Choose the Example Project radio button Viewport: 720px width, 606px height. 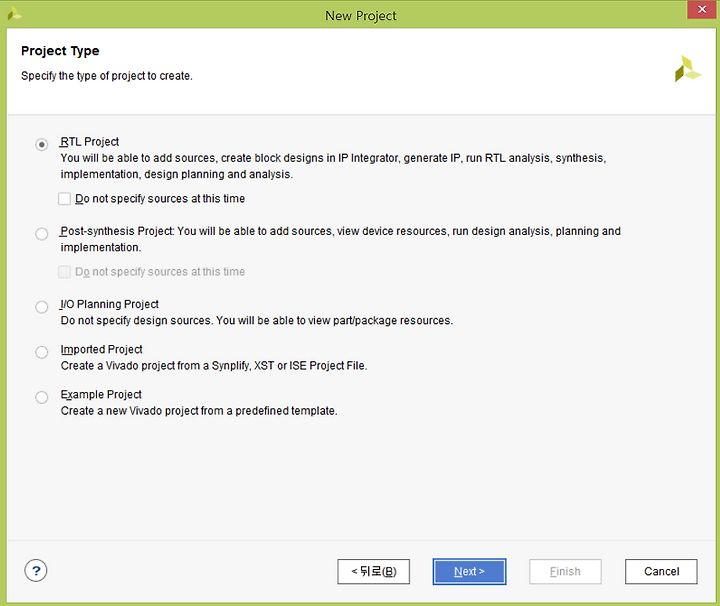coord(42,397)
